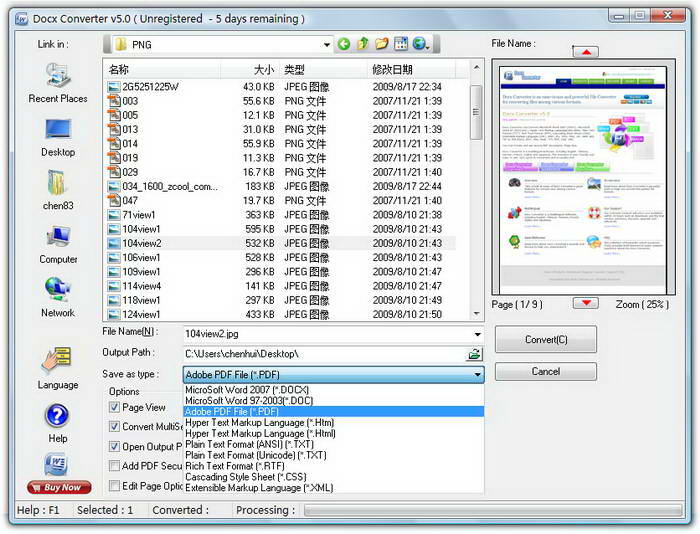Click the Processing progress bar
This screenshot has height=534, width=700.
coord(493,510)
